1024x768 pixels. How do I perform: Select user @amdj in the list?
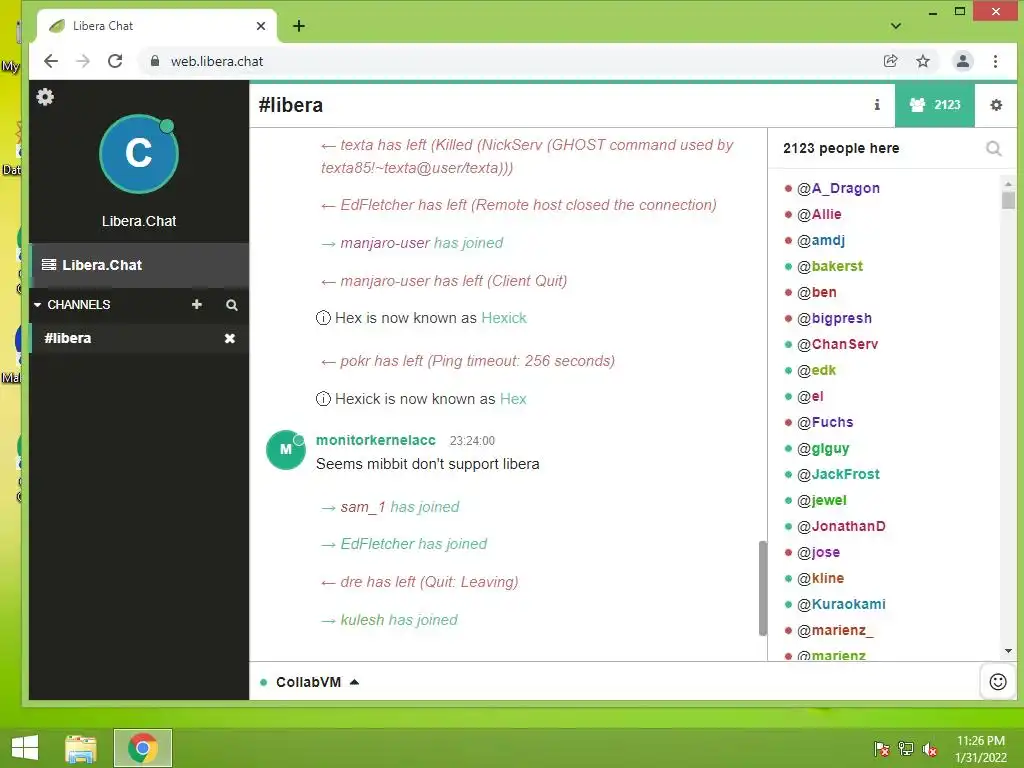[820, 240]
